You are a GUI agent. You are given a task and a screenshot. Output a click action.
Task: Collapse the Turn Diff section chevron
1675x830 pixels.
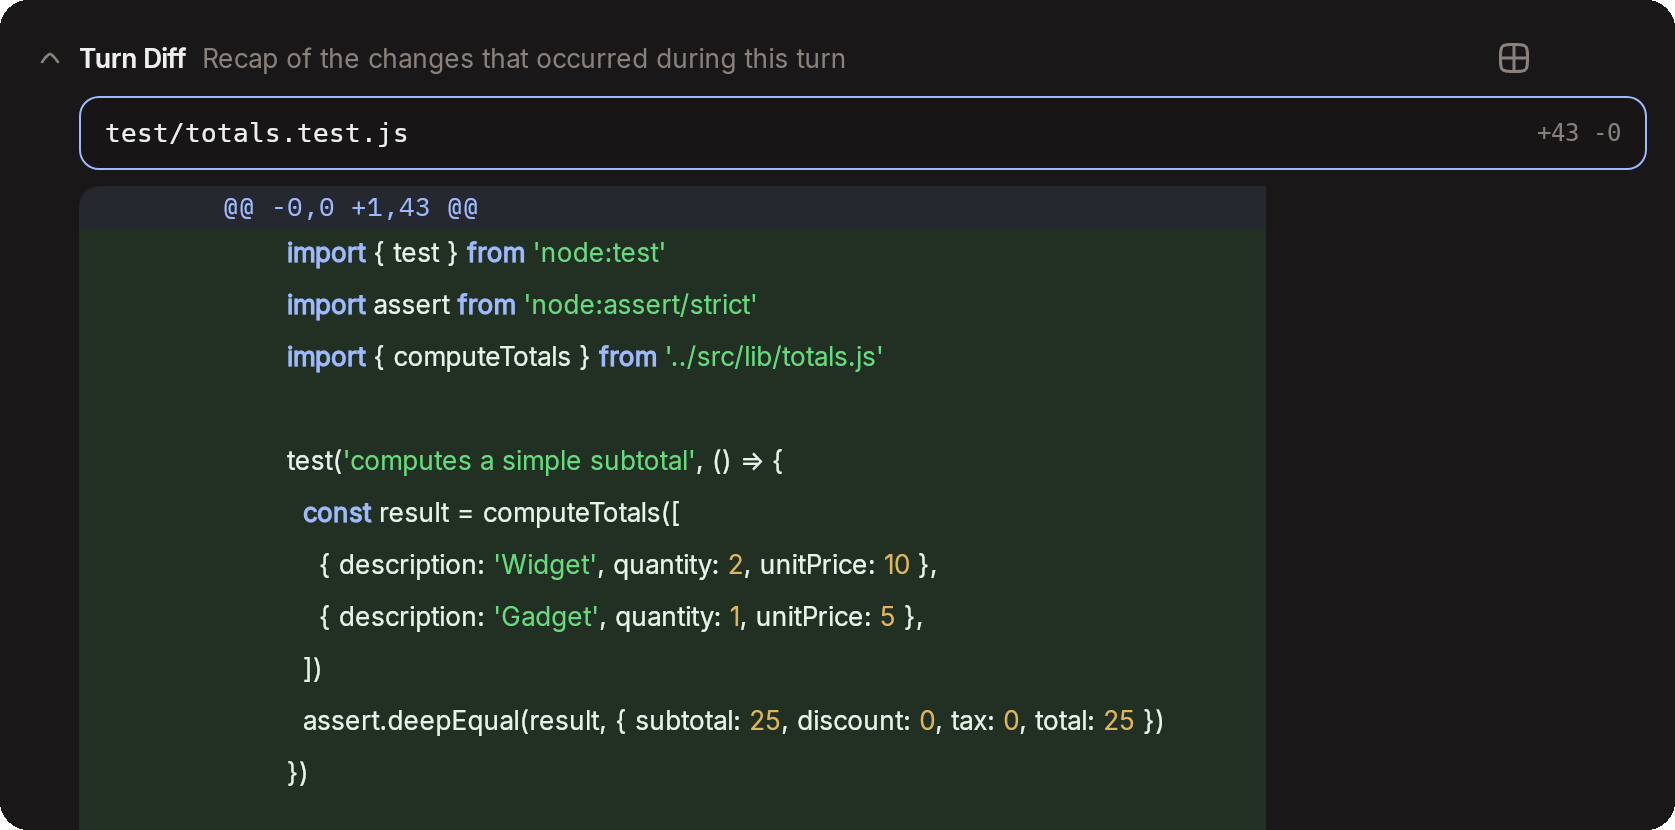tap(50, 59)
